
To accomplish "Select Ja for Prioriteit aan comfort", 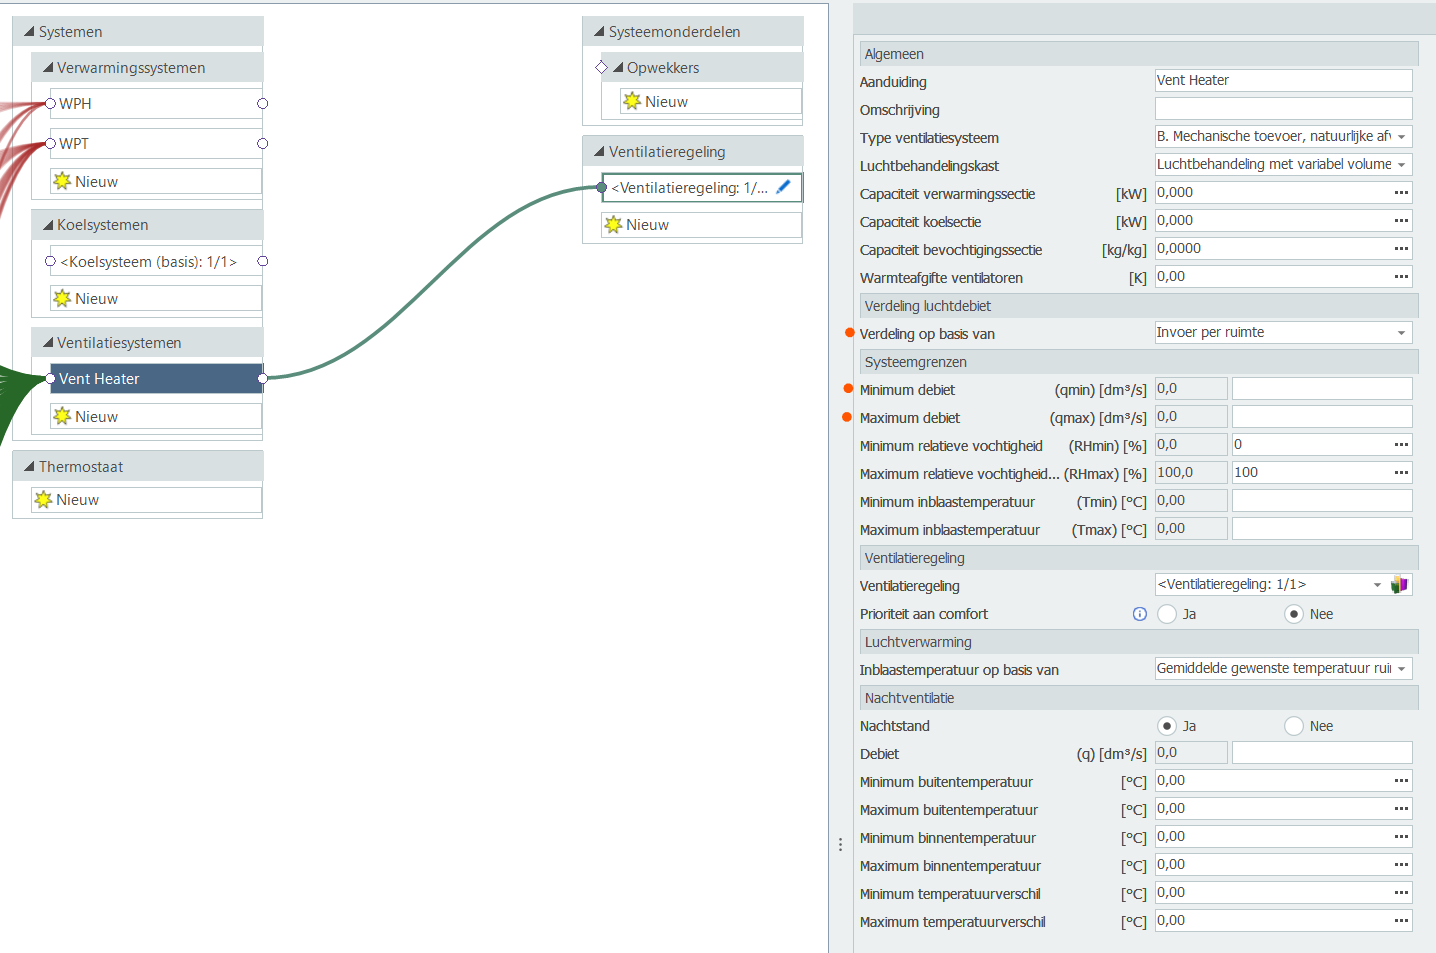I will (x=1167, y=614).
